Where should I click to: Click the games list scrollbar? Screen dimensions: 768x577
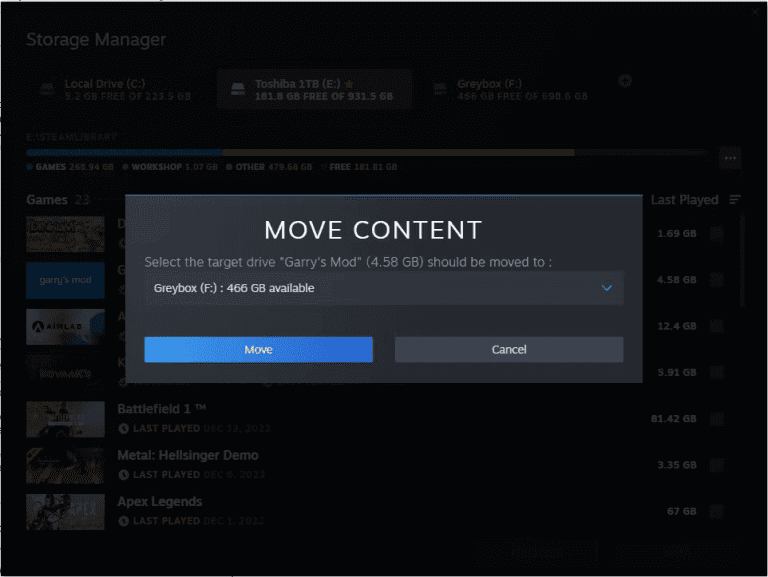(x=743, y=262)
